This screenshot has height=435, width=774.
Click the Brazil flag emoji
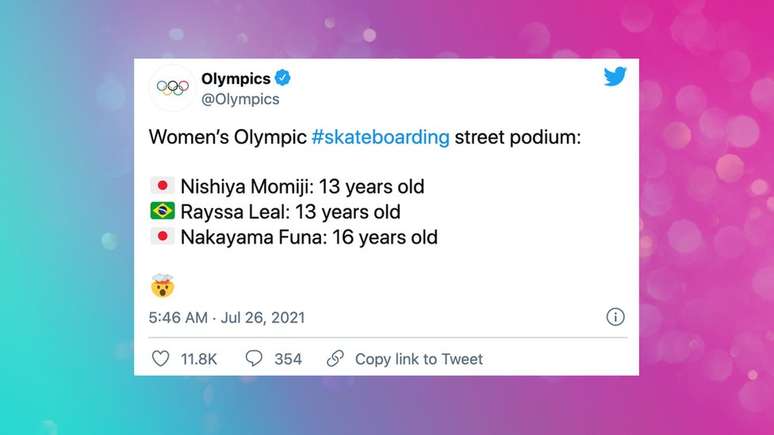click(x=162, y=211)
